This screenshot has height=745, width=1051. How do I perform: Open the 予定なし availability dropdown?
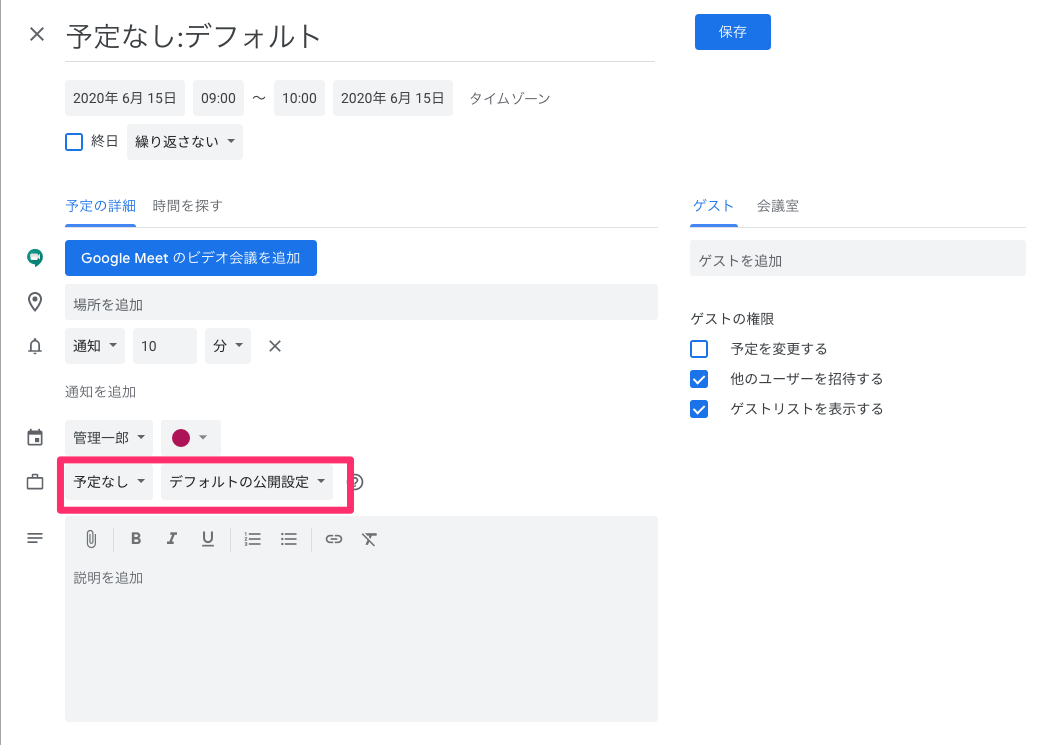coord(109,482)
